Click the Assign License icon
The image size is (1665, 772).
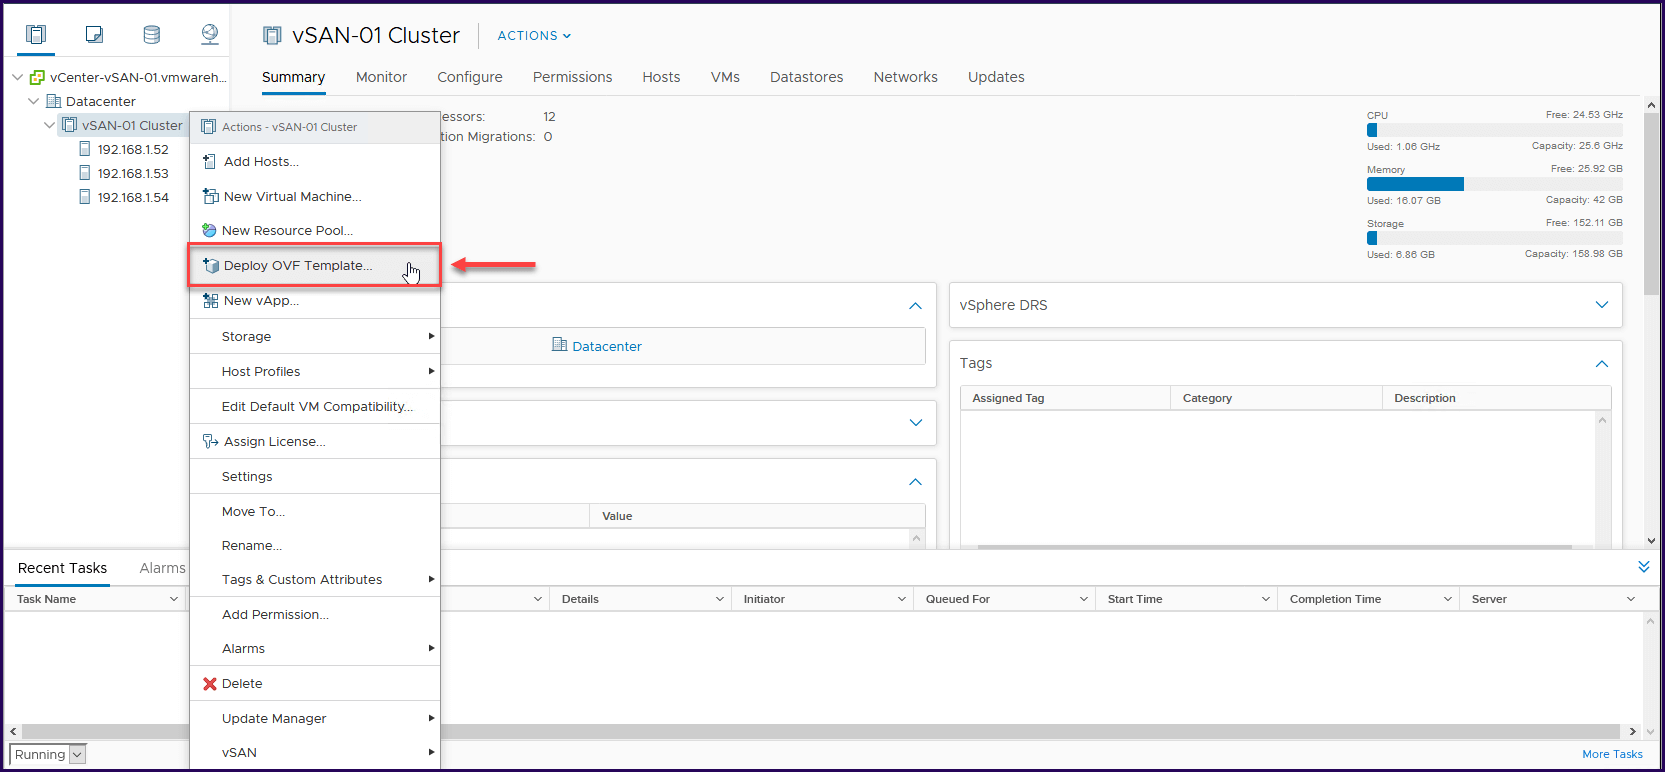tap(210, 441)
